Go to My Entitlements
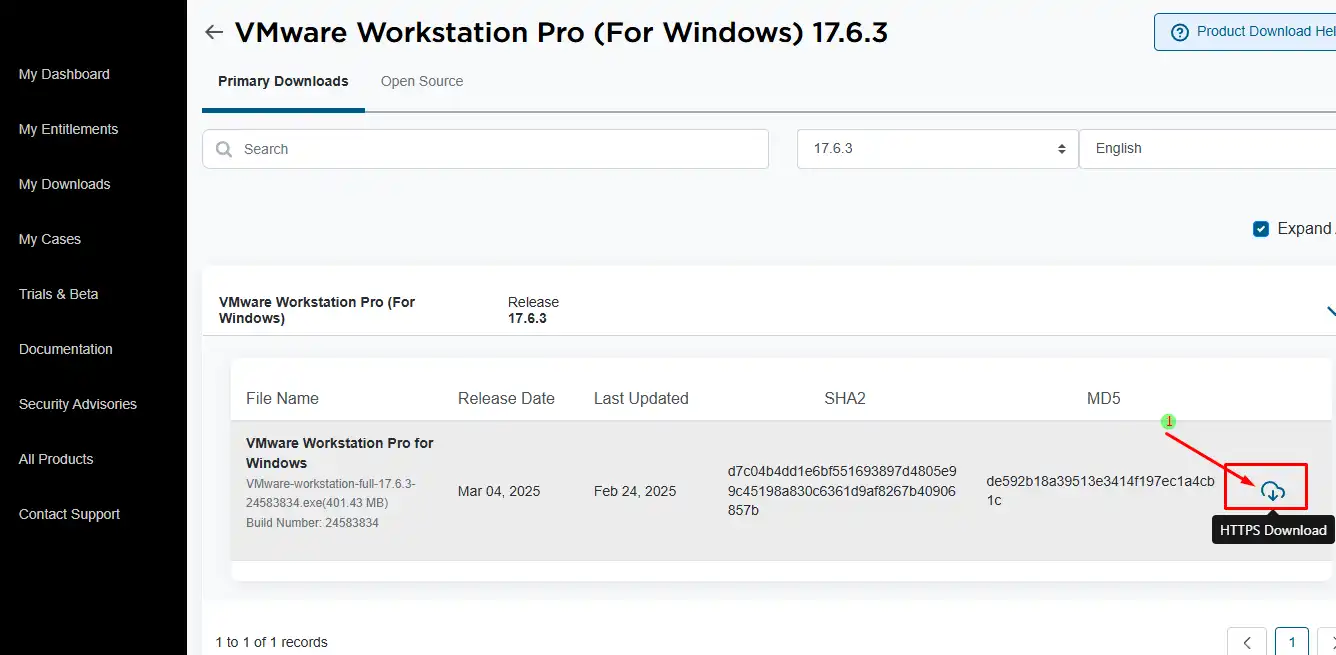 [x=68, y=129]
